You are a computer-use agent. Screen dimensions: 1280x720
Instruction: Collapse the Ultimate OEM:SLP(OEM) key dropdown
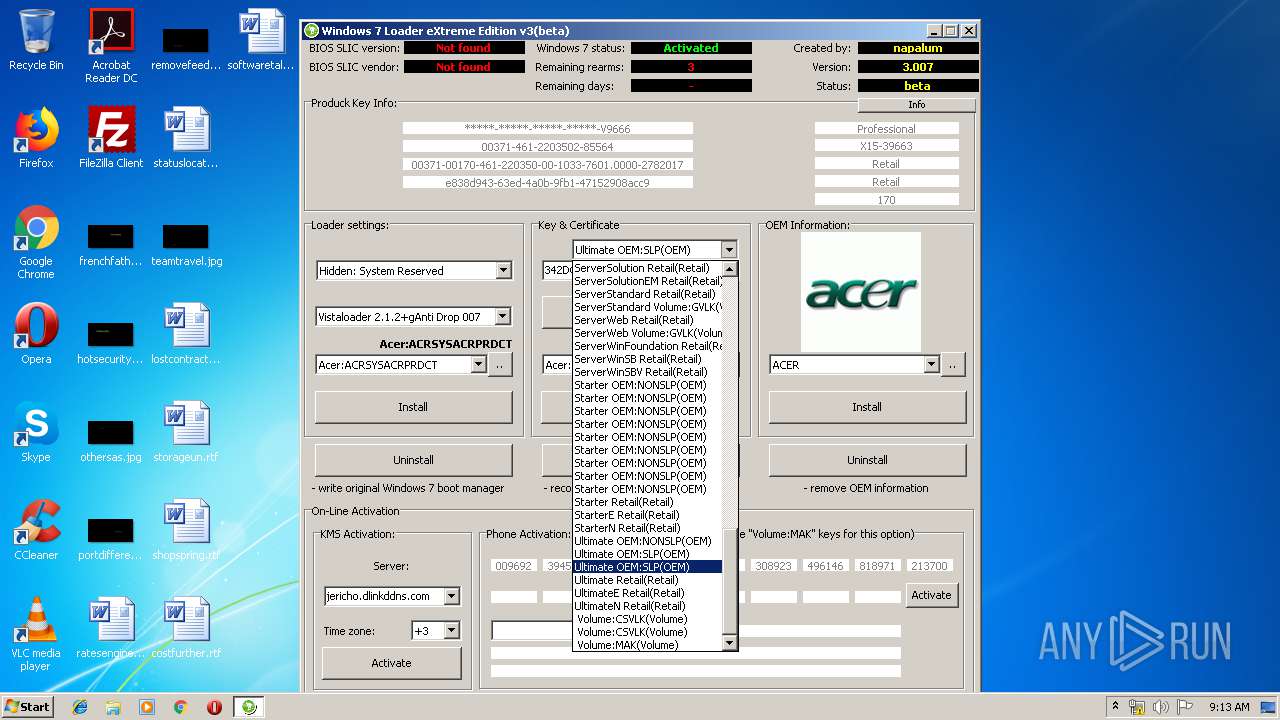click(x=729, y=250)
